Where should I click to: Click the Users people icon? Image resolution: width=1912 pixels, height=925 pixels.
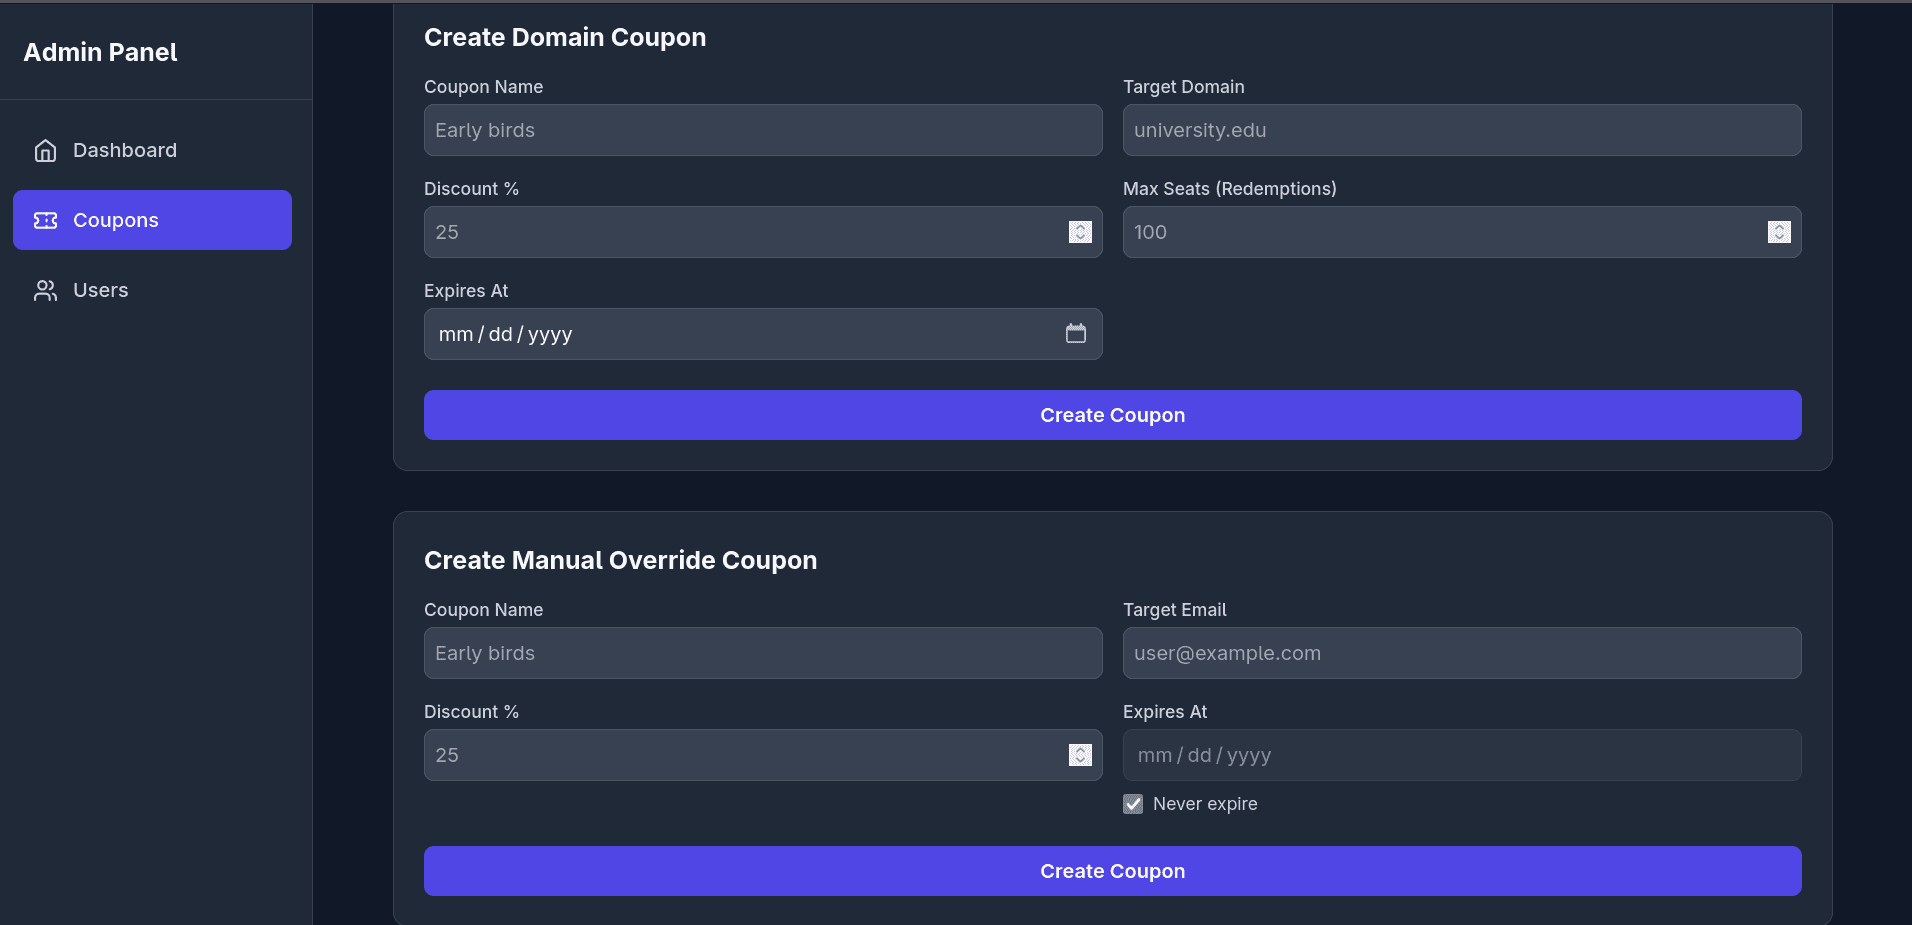45,290
